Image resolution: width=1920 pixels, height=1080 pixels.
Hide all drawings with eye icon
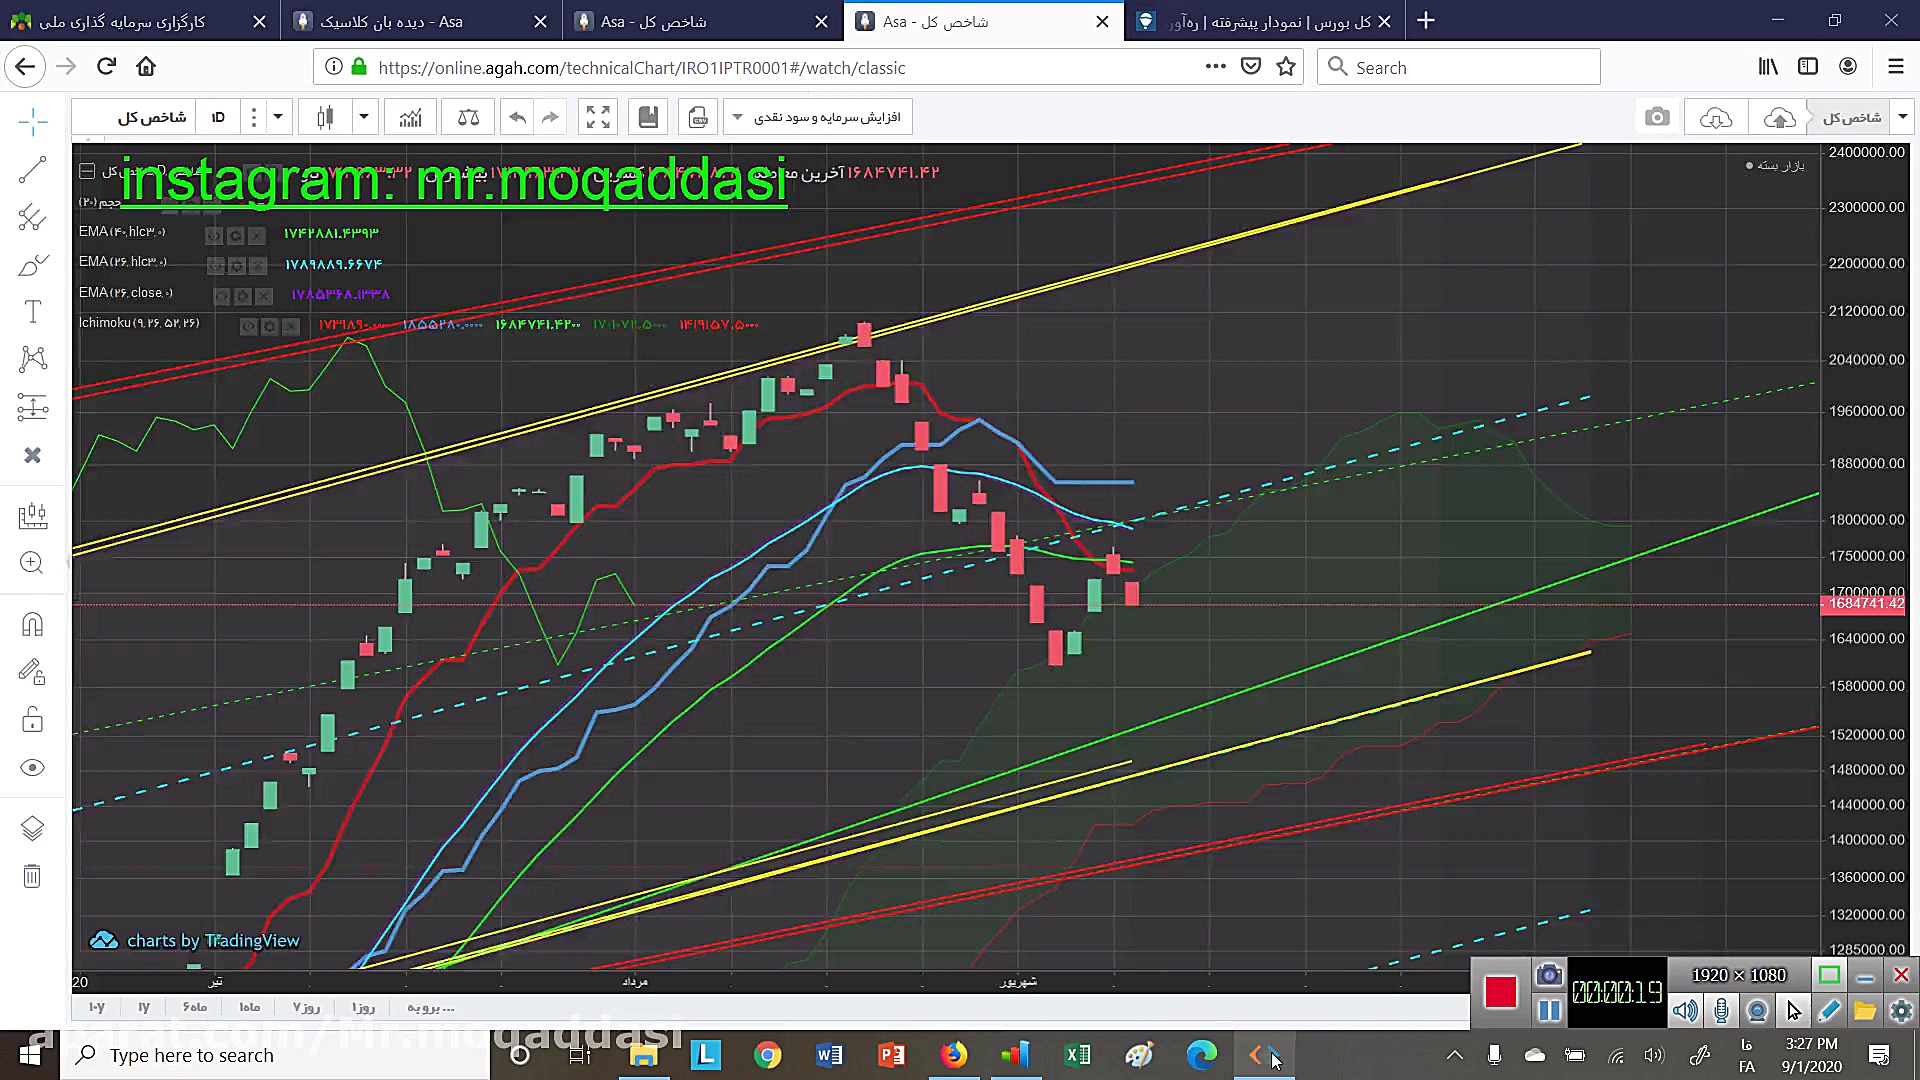point(32,768)
